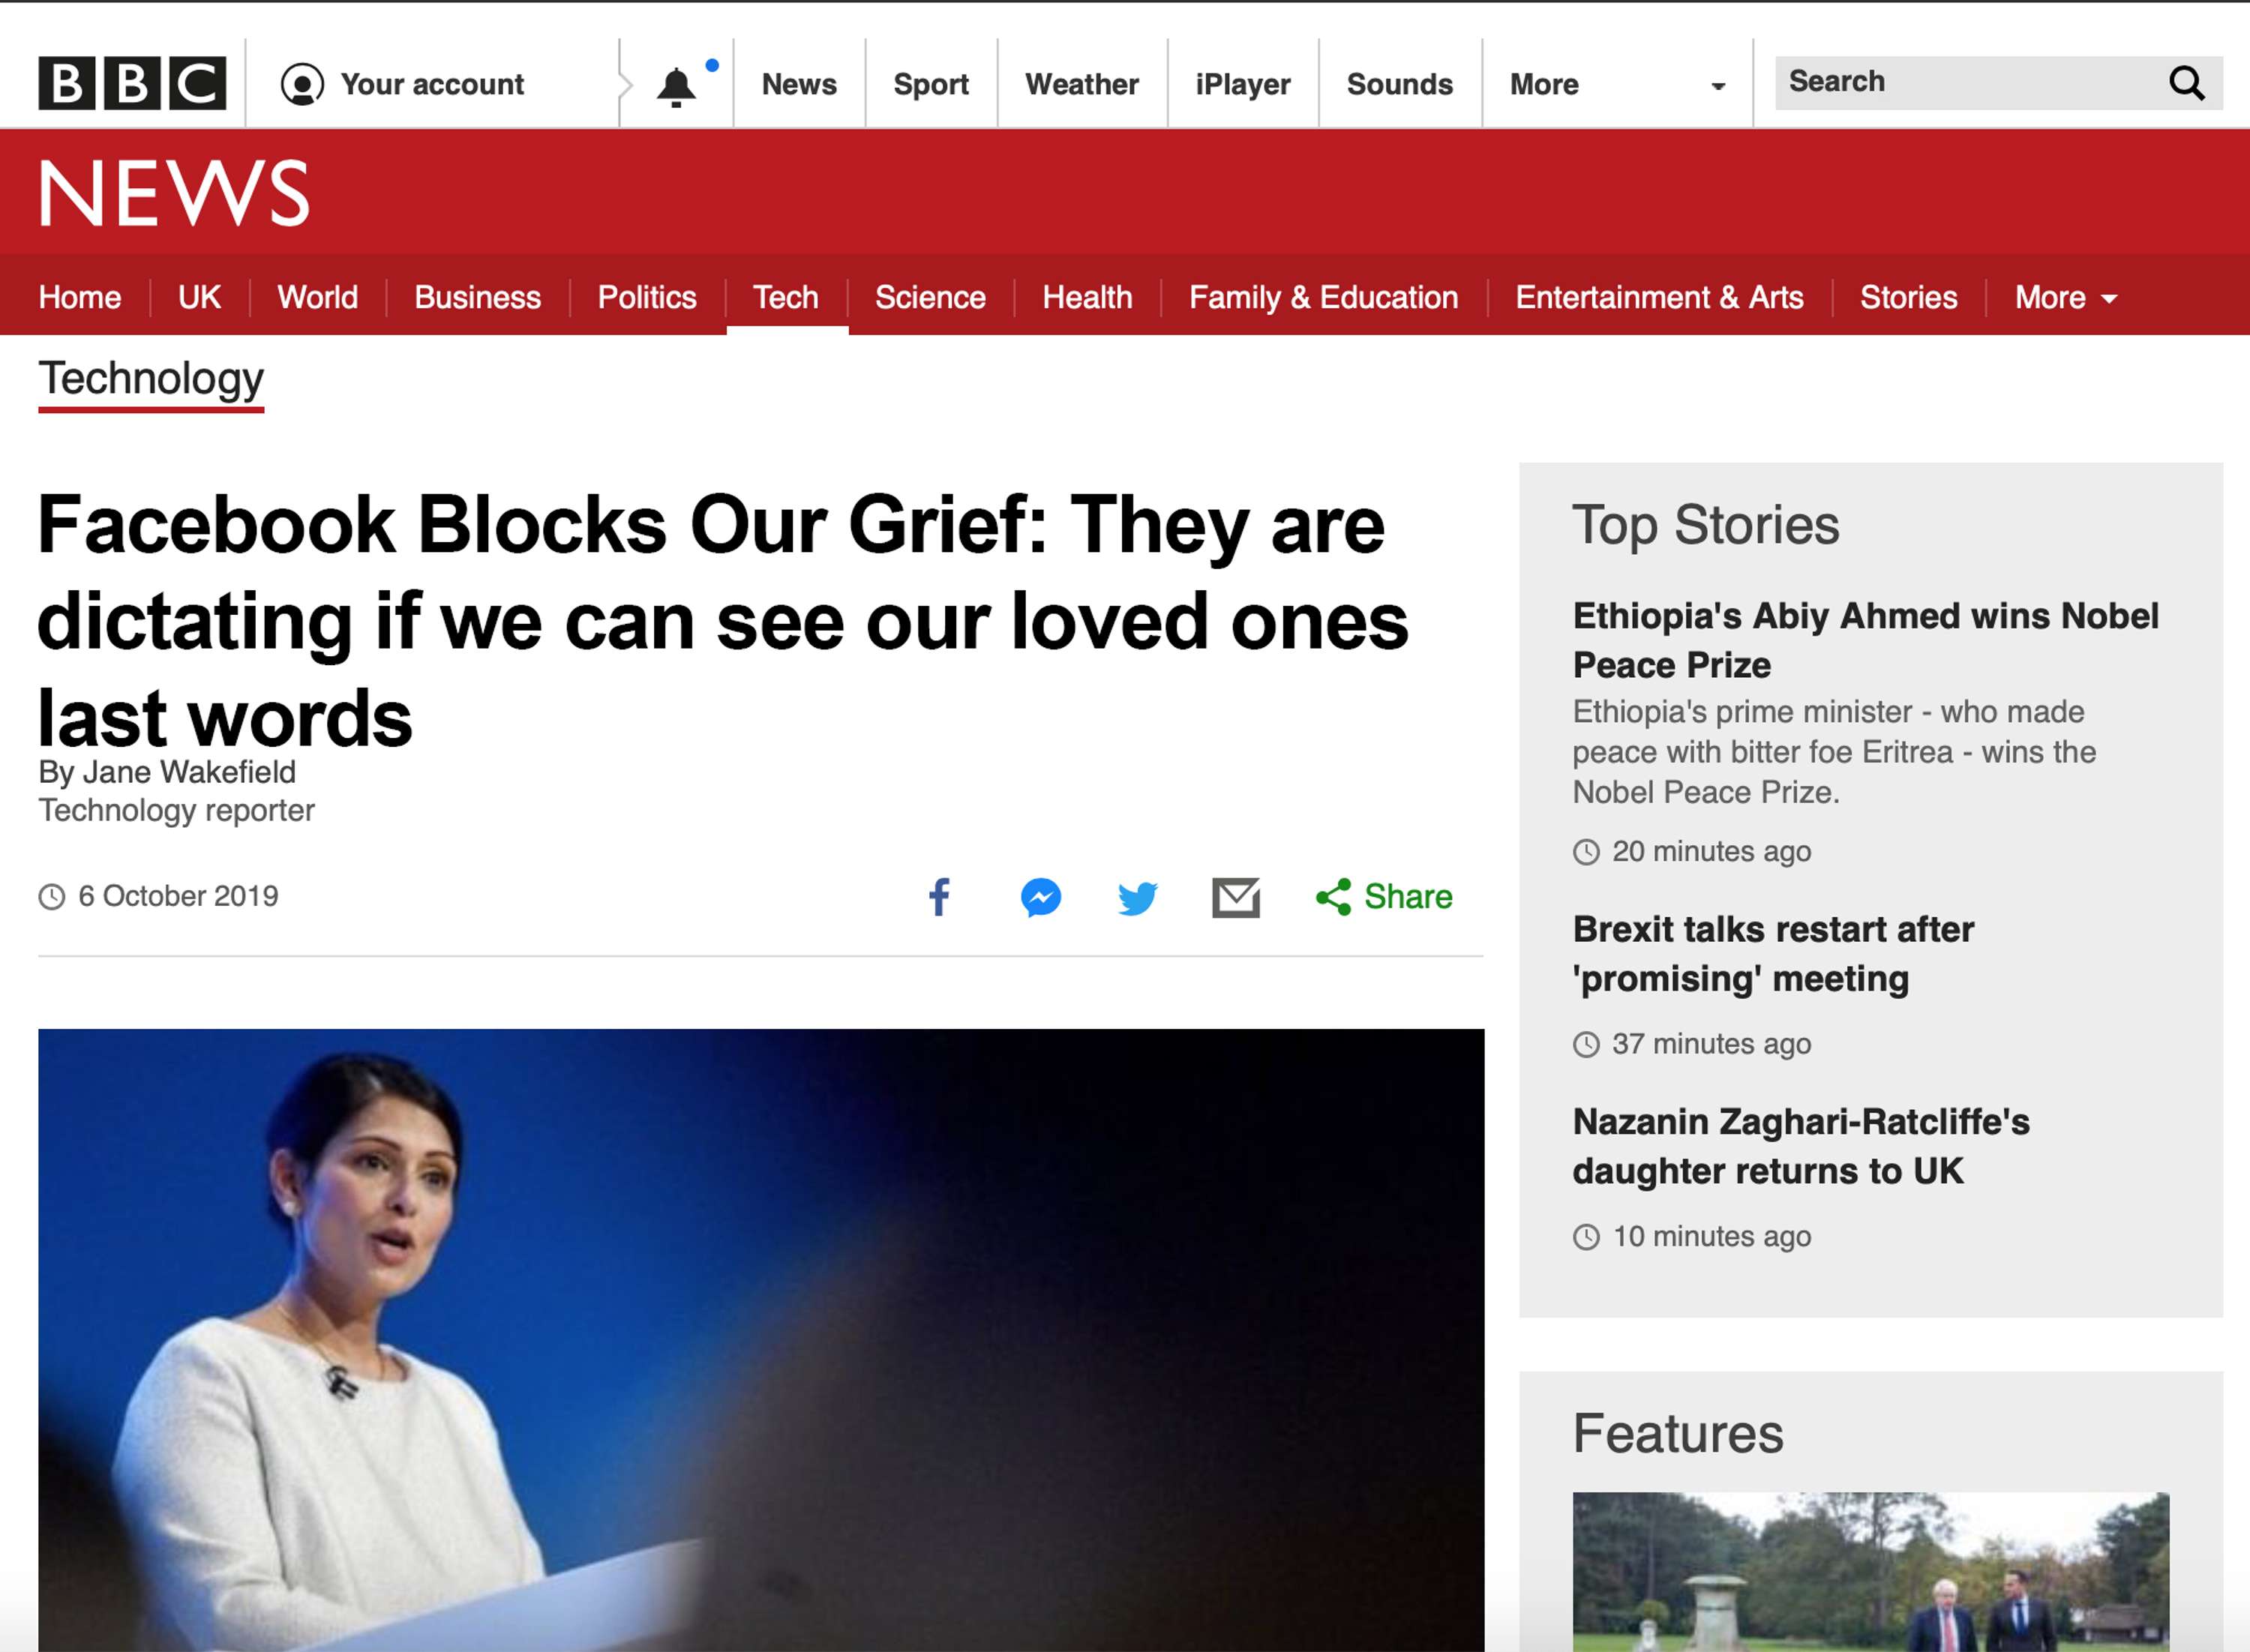Screen dimensions: 2250x1652
Task: Open iPlayer in top bar
Action: click(x=1243, y=84)
